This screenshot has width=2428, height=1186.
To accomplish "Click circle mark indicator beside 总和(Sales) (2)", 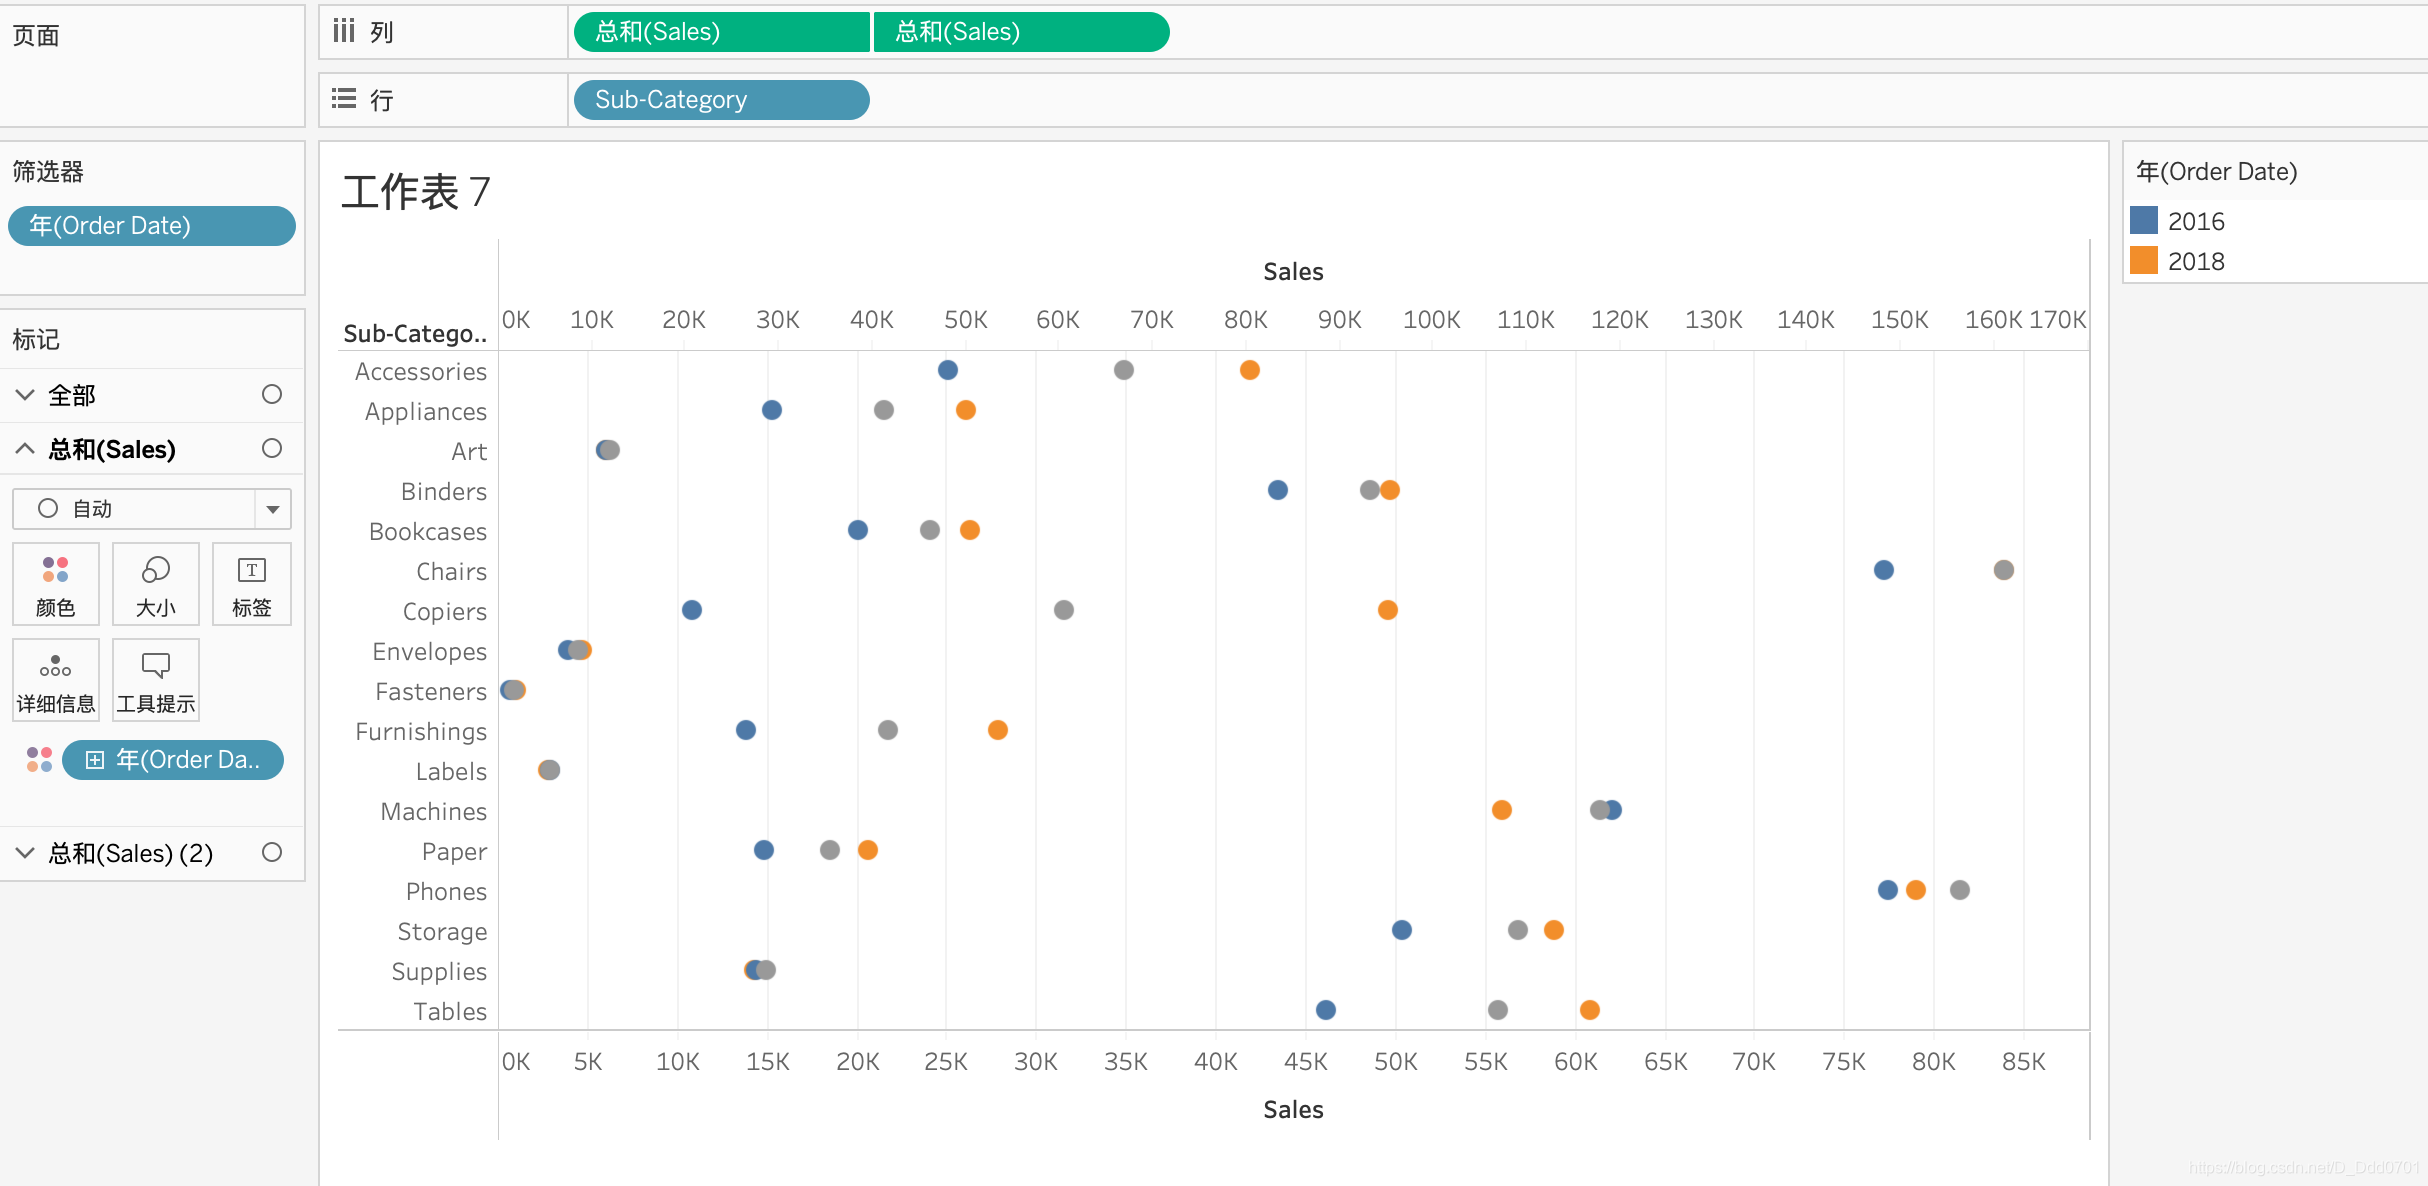I will point(271,852).
